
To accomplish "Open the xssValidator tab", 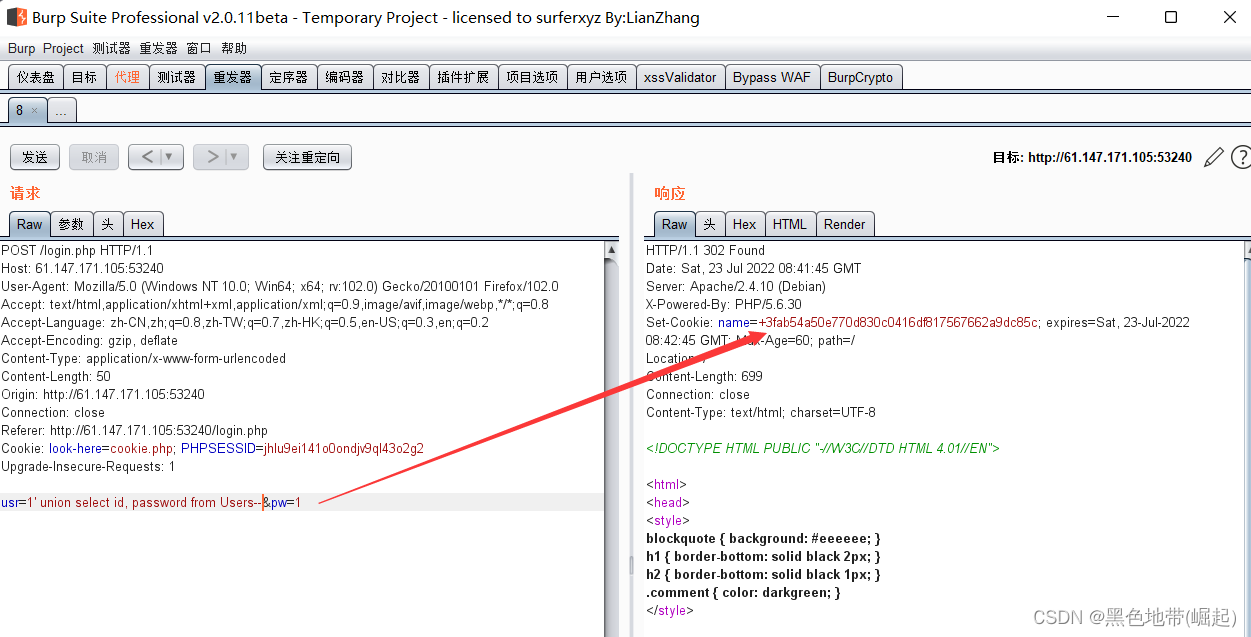I will point(680,77).
